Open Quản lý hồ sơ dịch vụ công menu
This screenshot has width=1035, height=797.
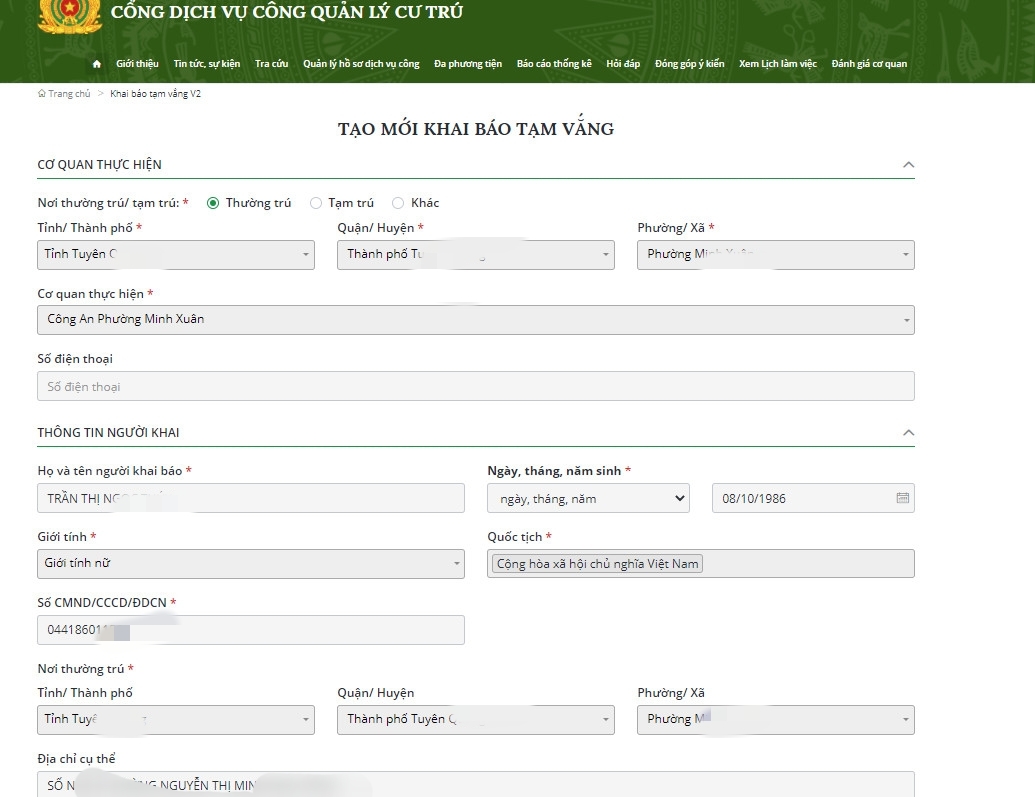click(361, 64)
